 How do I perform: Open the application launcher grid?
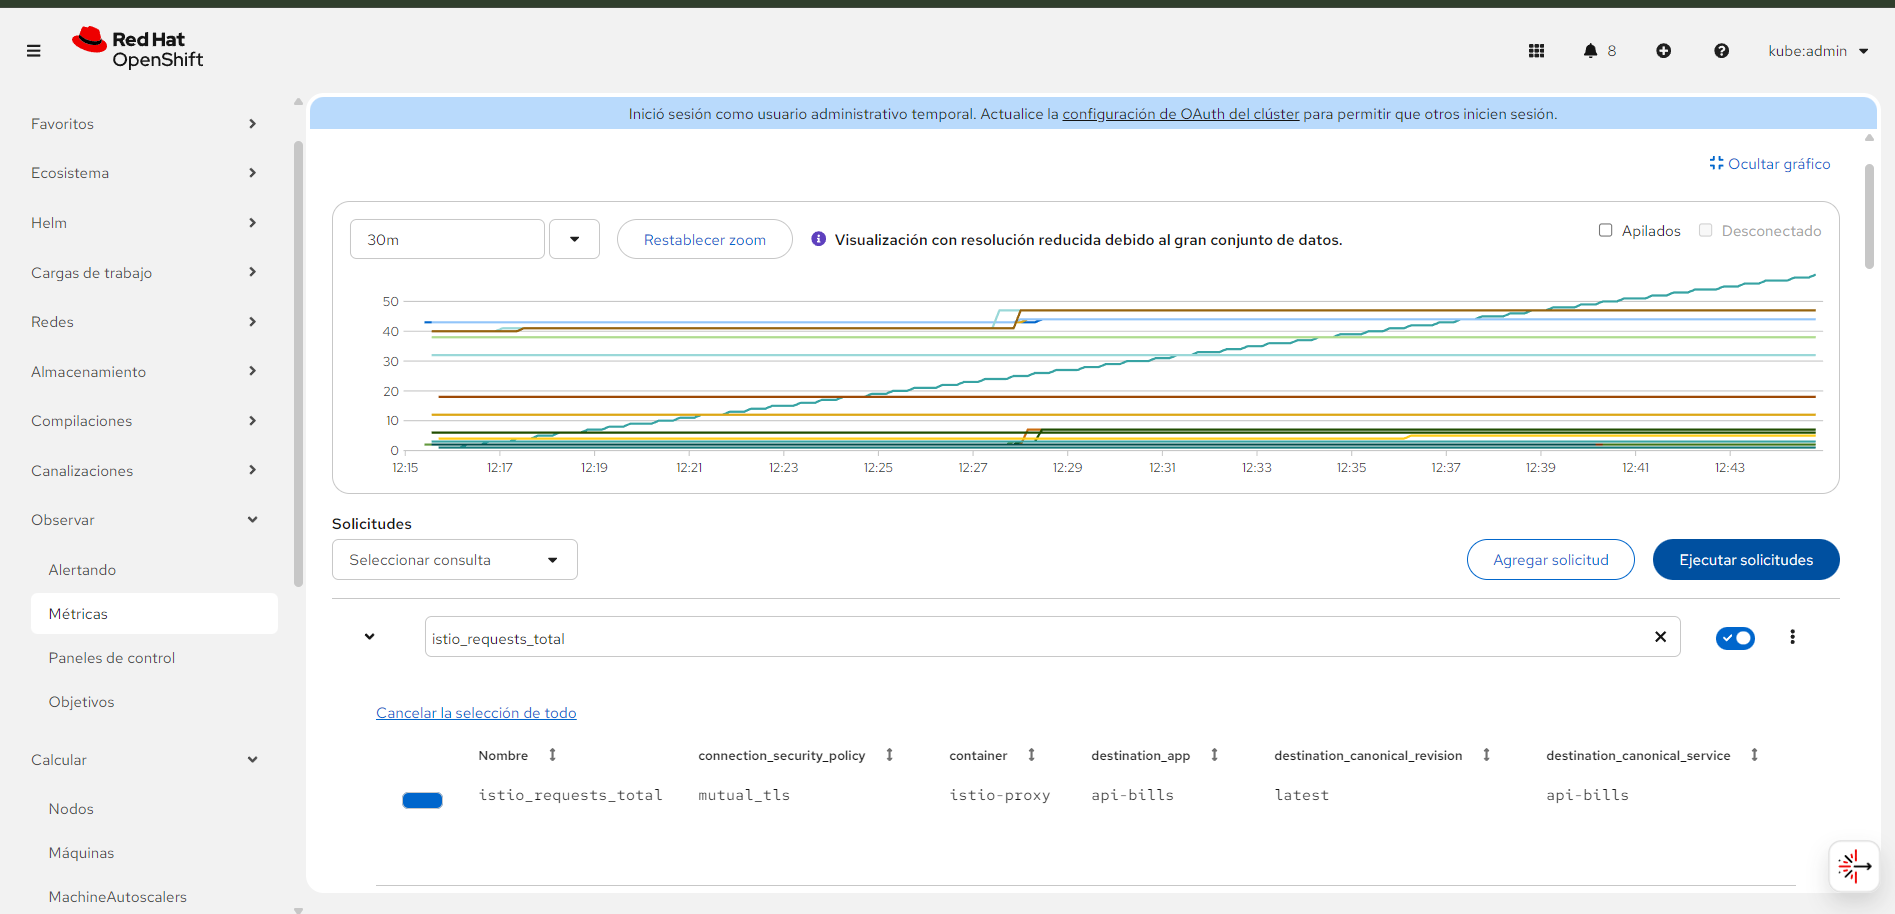pyautogui.click(x=1536, y=51)
